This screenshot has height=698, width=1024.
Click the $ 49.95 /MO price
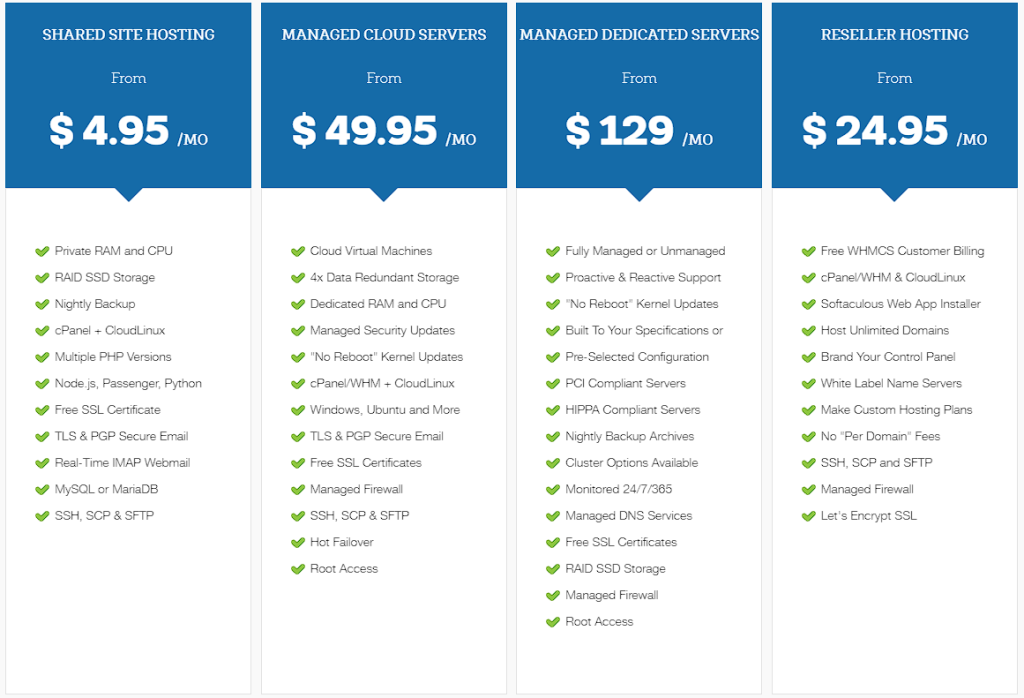coord(384,131)
